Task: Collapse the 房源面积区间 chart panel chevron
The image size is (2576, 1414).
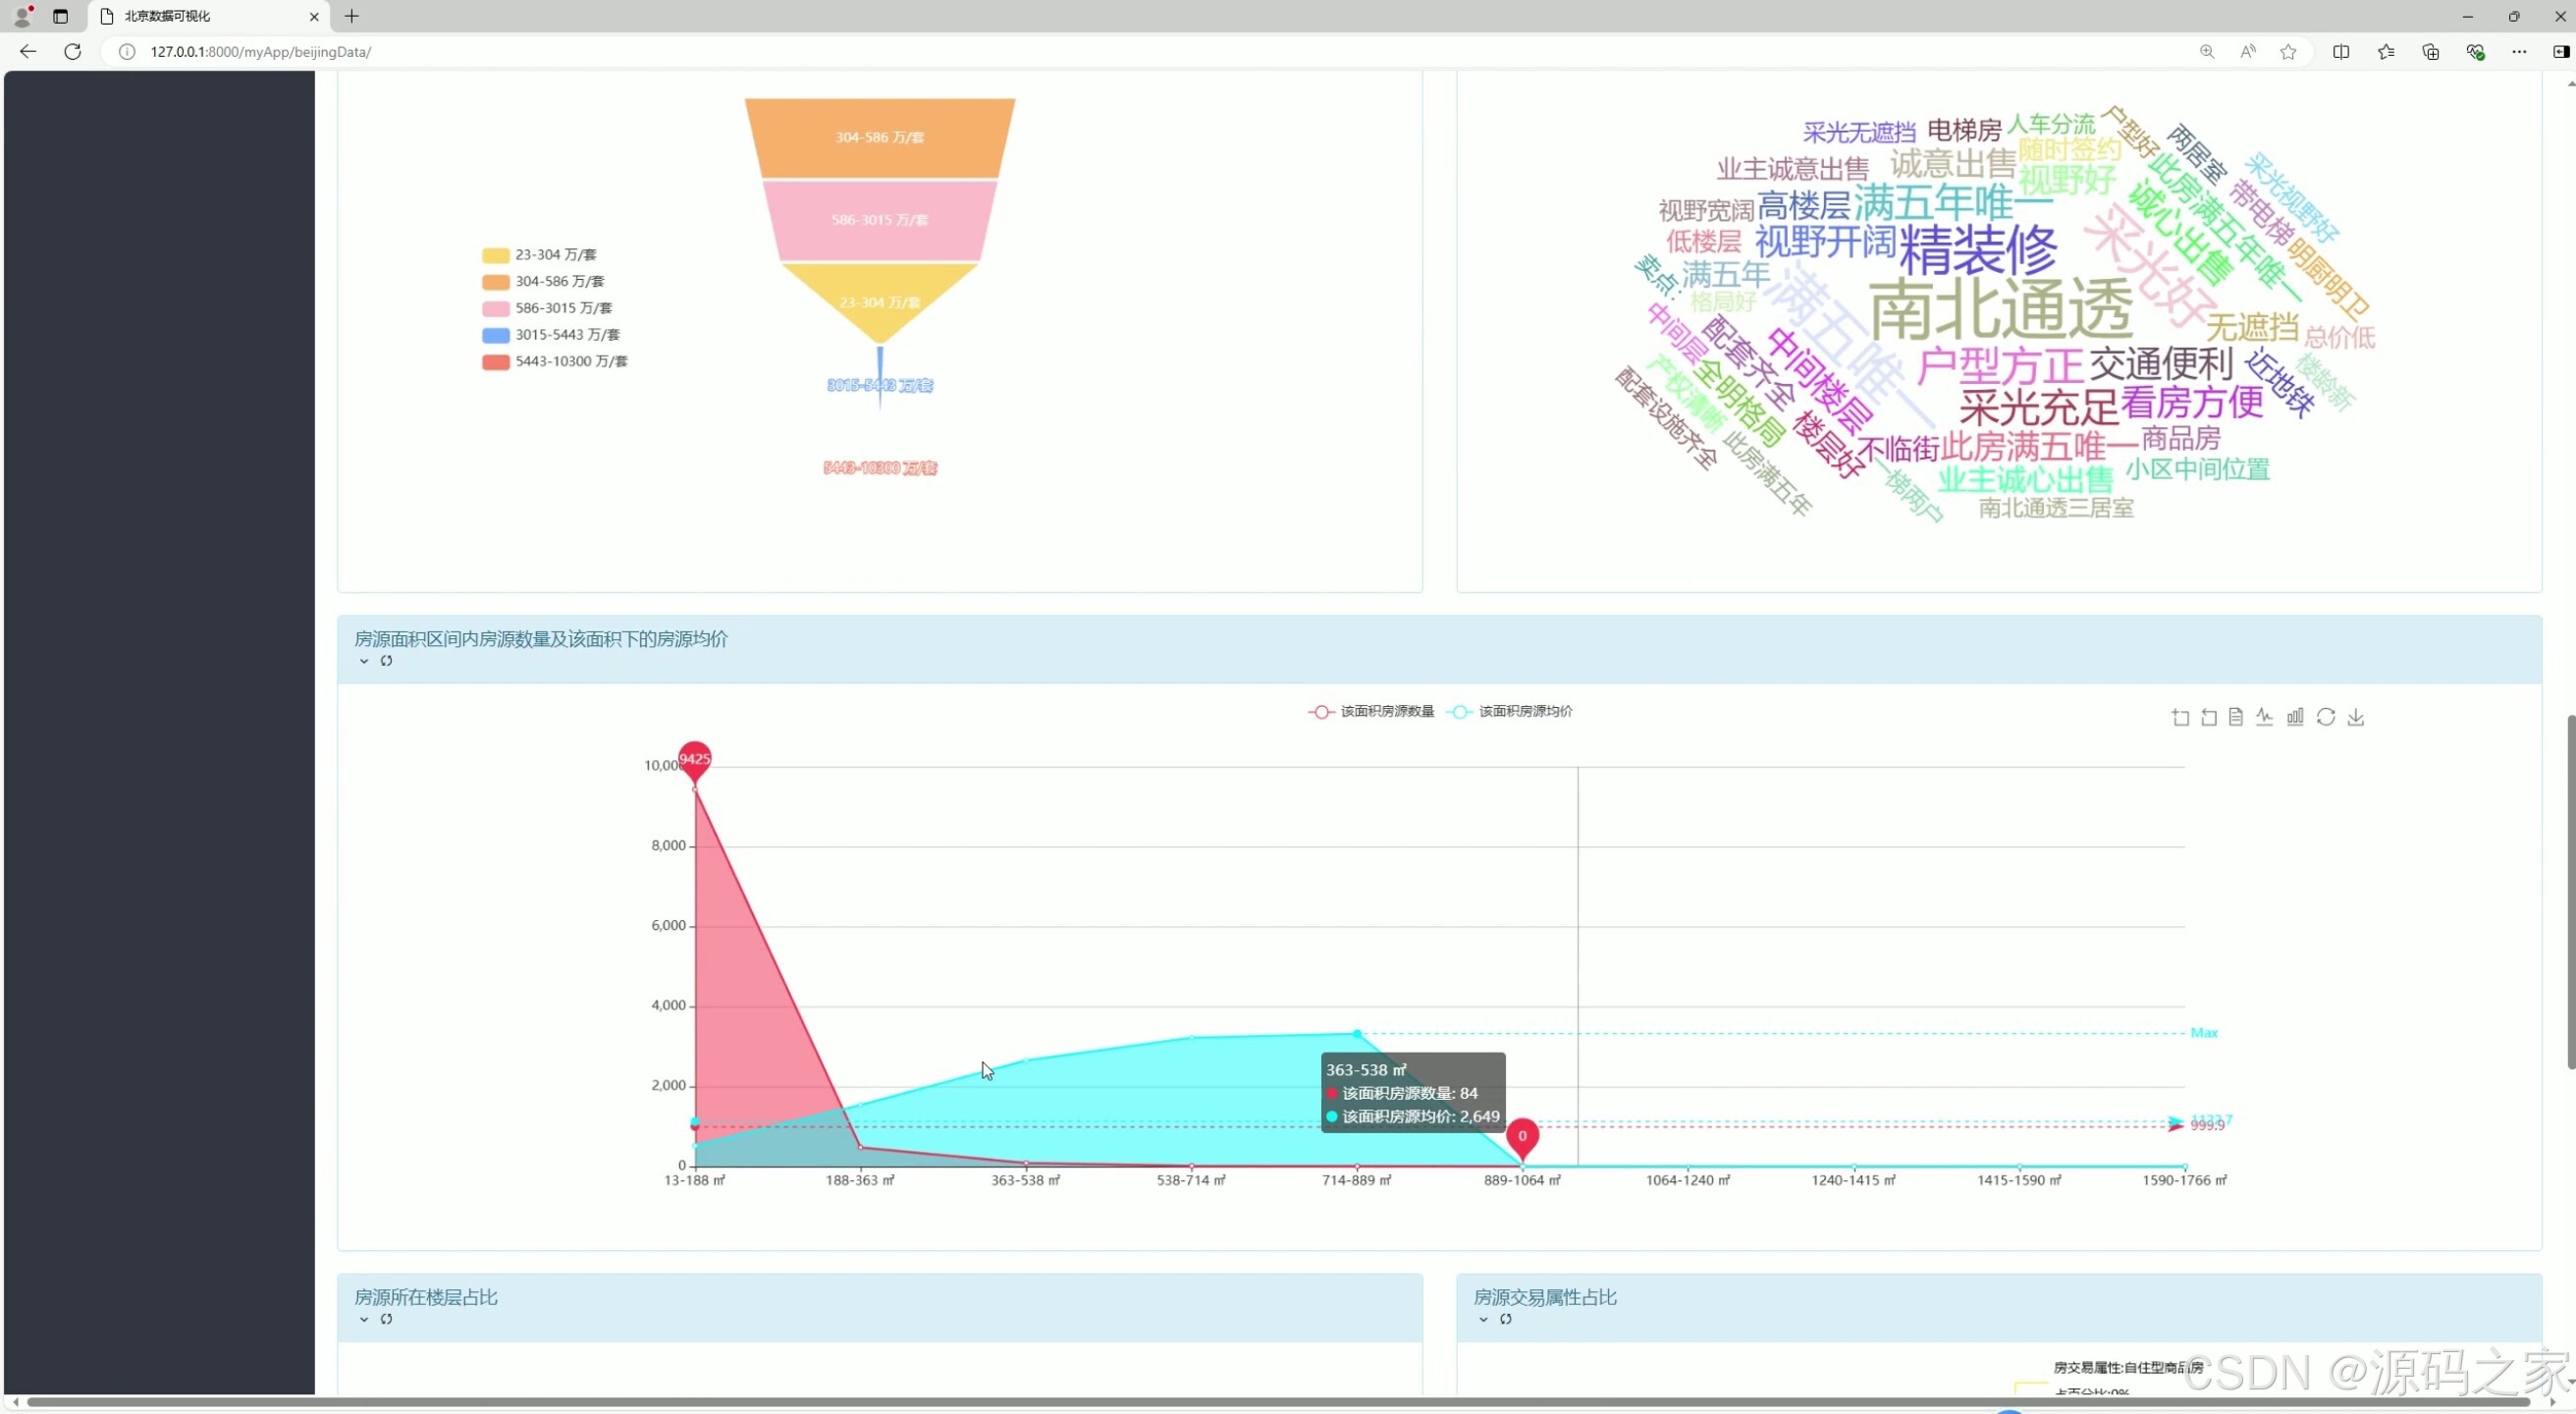Action: (x=364, y=661)
